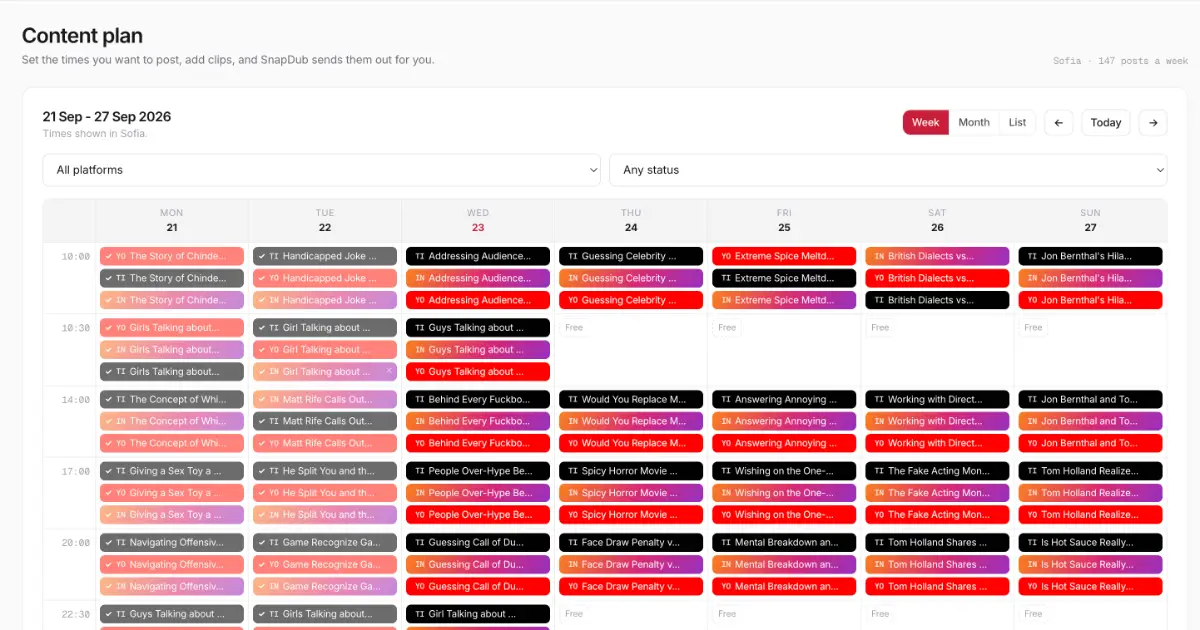
Task: Open the All platforms dropdown
Action: coord(321,170)
